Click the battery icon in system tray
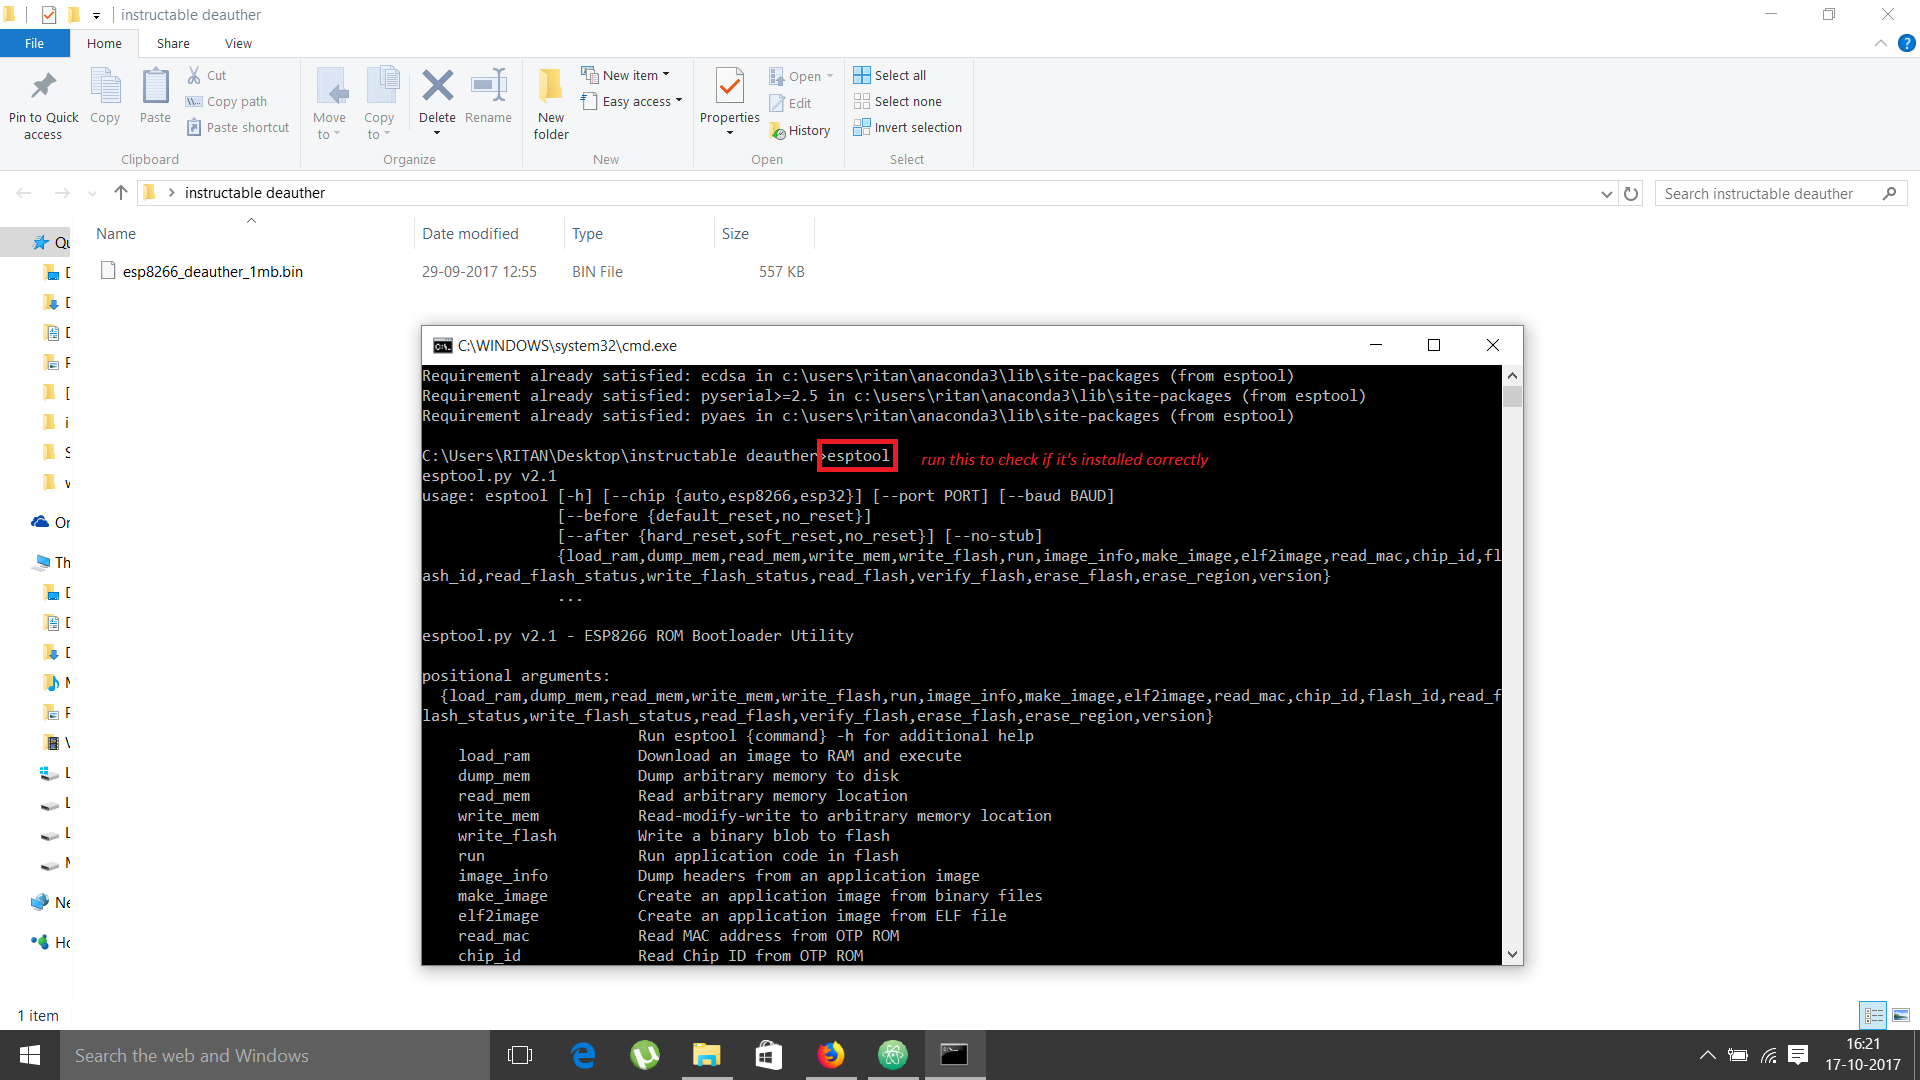 (1738, 1055)
